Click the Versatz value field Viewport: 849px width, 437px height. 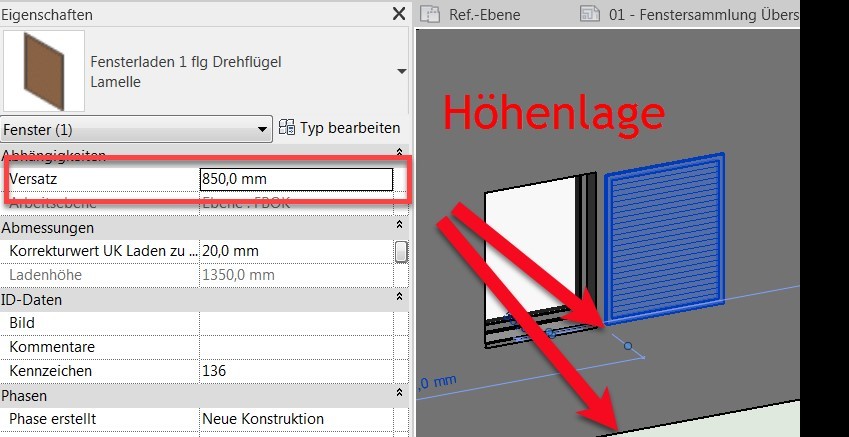(296, 179)
